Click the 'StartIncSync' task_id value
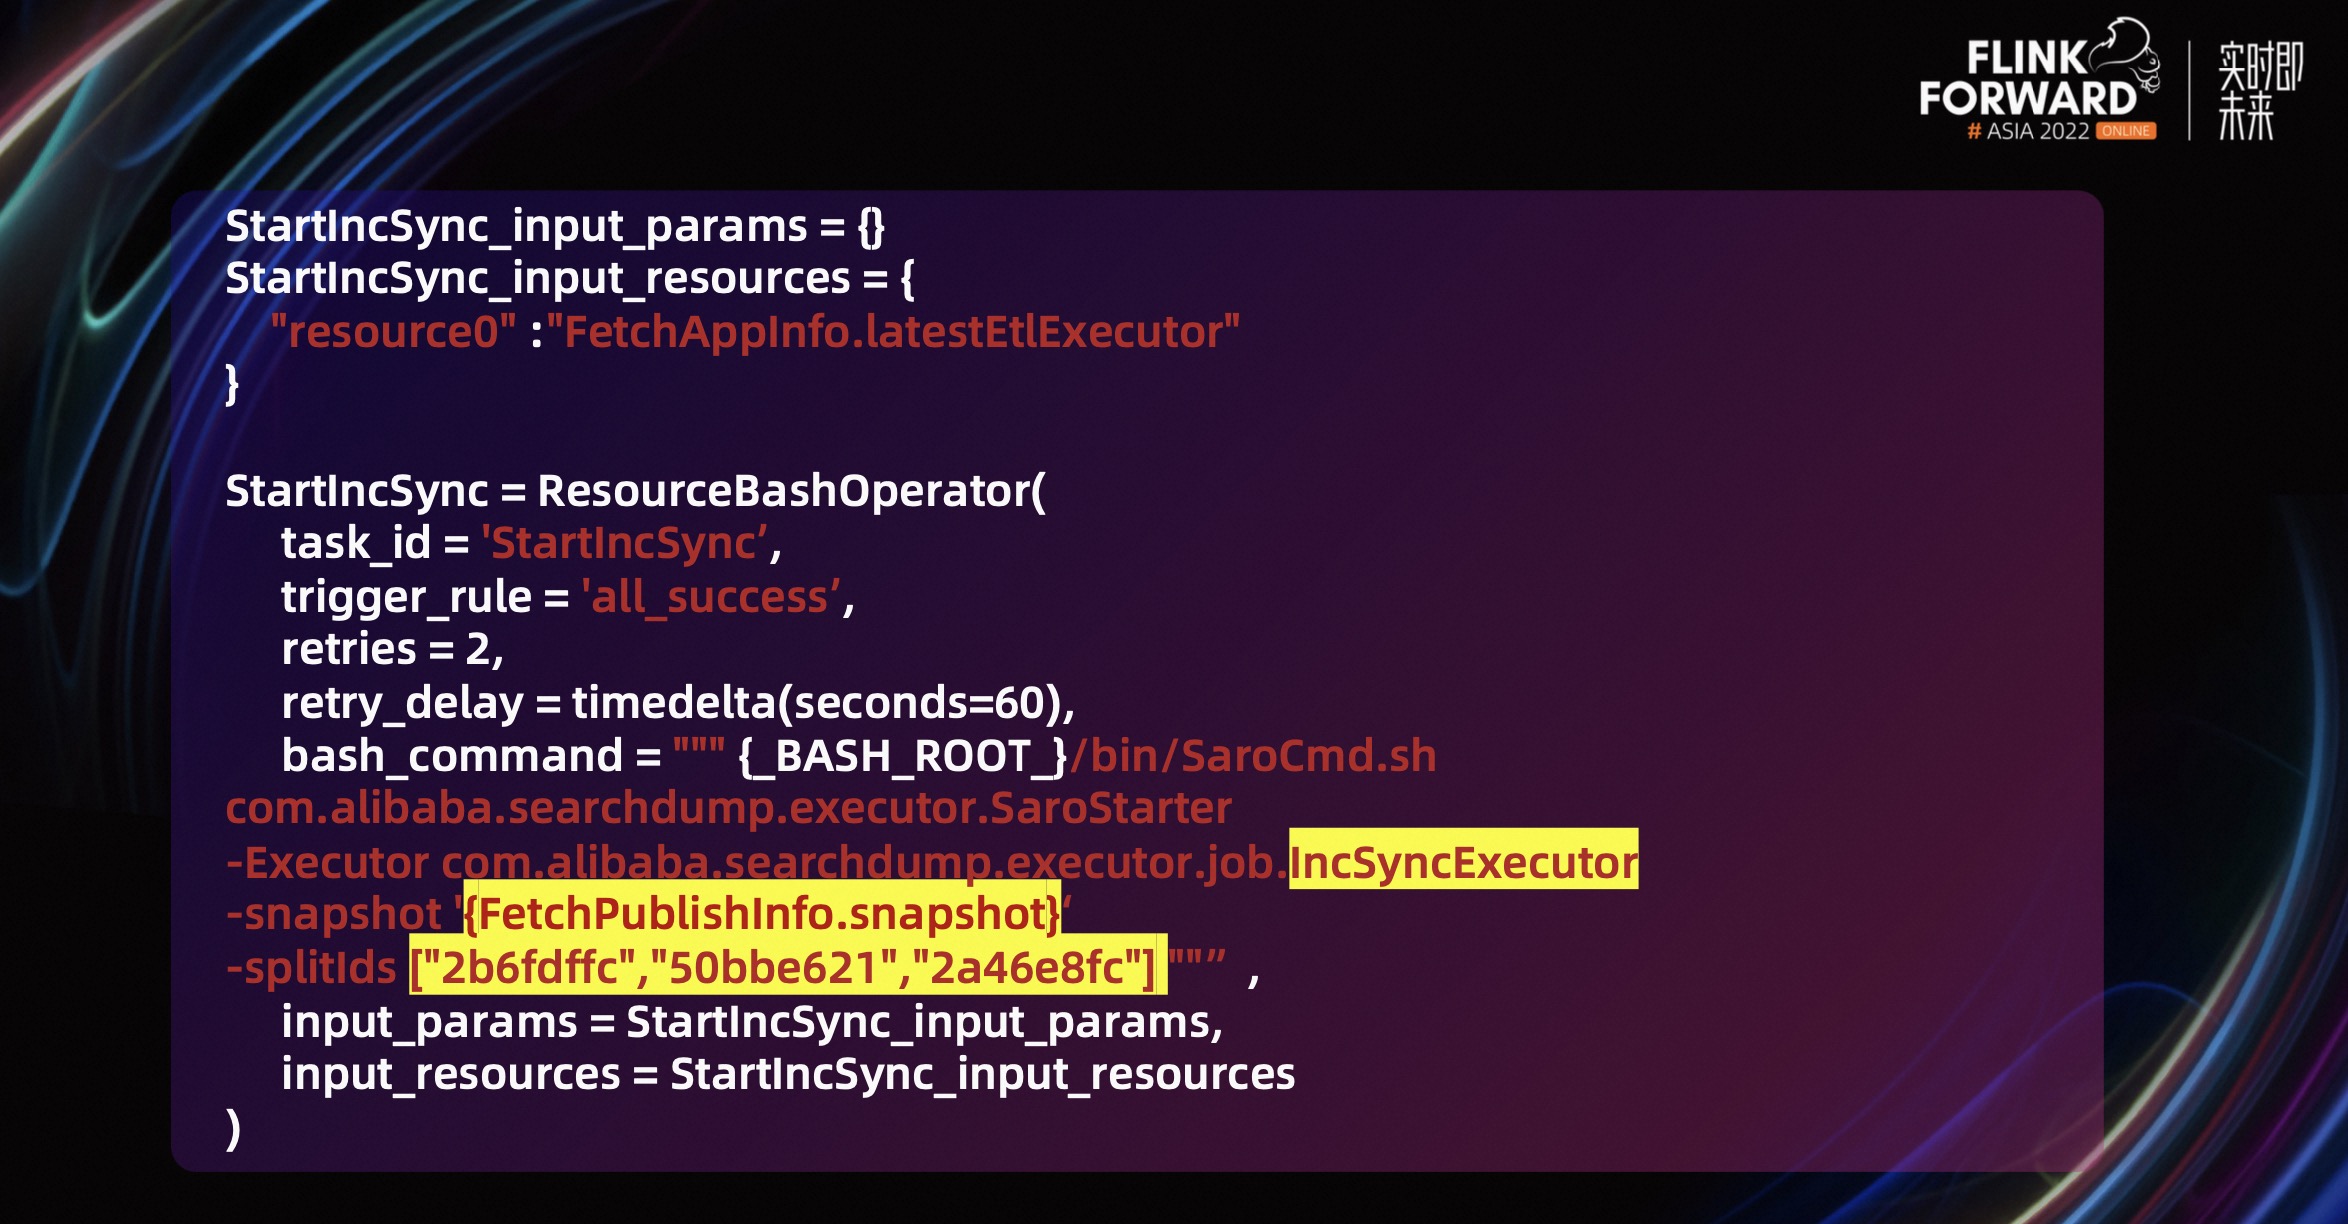The width and height of the screenshot is (2348, 1224). pyautogui.click(x=625, y=544)
